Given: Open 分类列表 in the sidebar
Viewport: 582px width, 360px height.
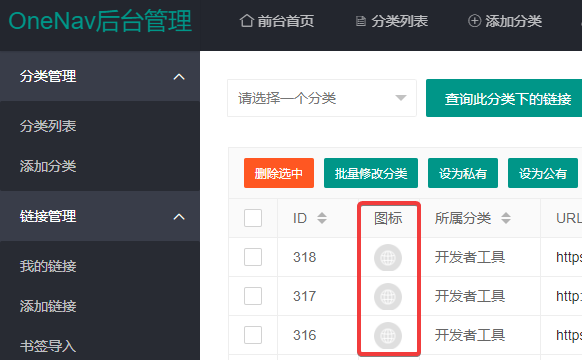Looking at the screenshot, I should point(48,126).
